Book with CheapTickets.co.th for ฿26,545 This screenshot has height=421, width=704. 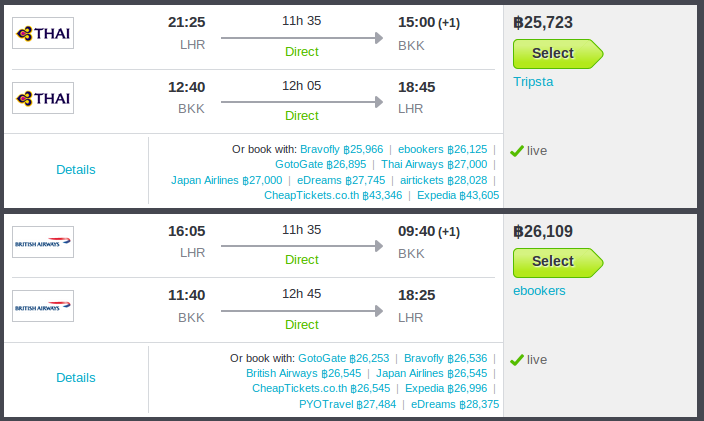(321, 388)
